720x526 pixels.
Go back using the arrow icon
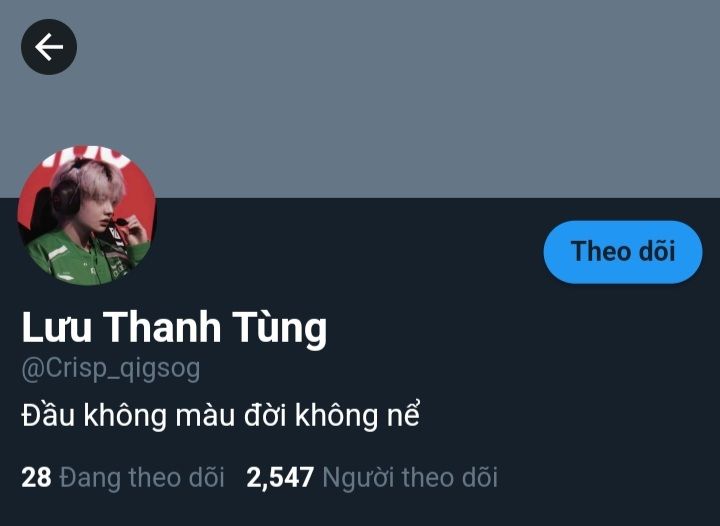click(x=49, y=47)
